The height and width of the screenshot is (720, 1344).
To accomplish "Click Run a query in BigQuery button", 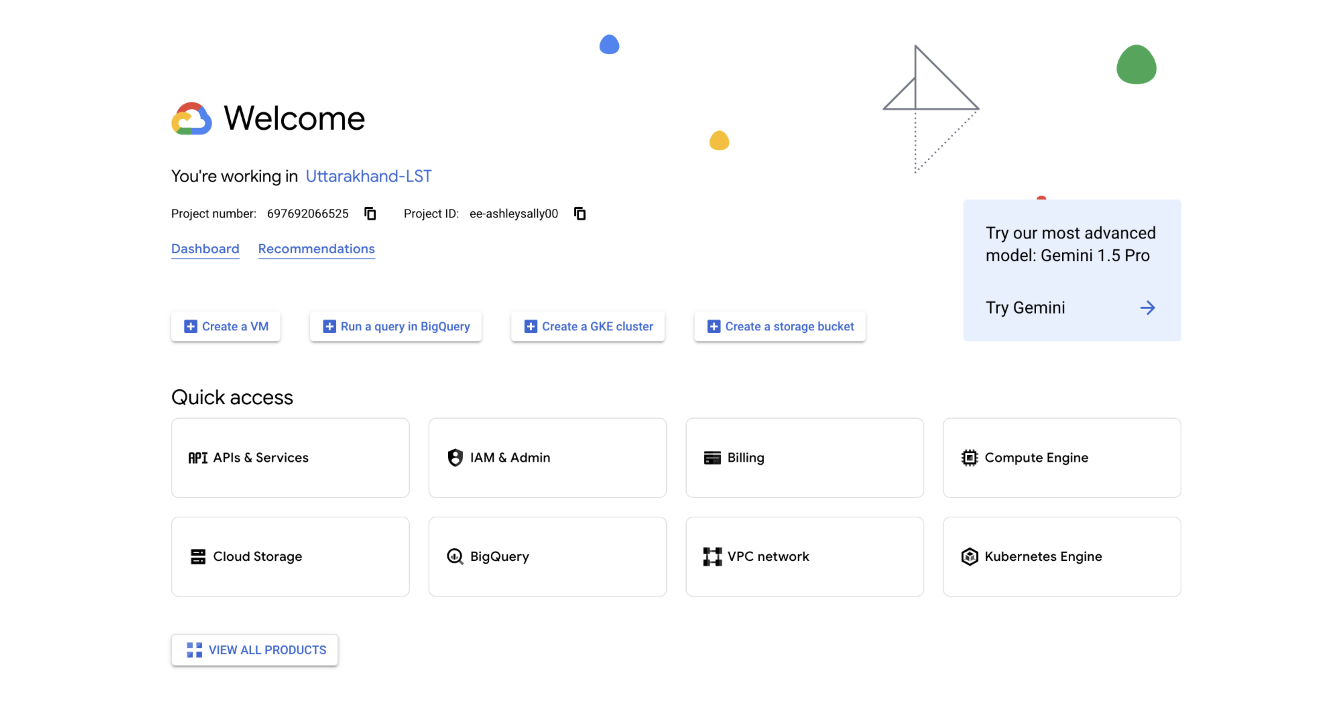I will coord(396,327).
